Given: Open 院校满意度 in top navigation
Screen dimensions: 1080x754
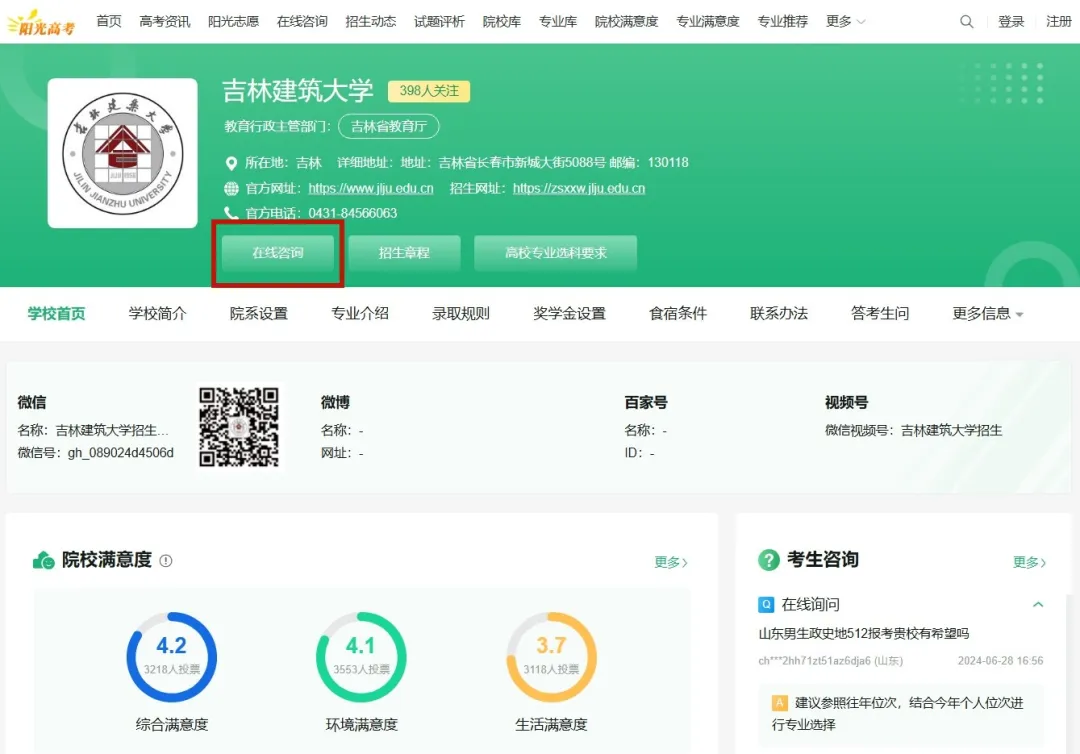Looking at the screenshot, I should (627, 21).
